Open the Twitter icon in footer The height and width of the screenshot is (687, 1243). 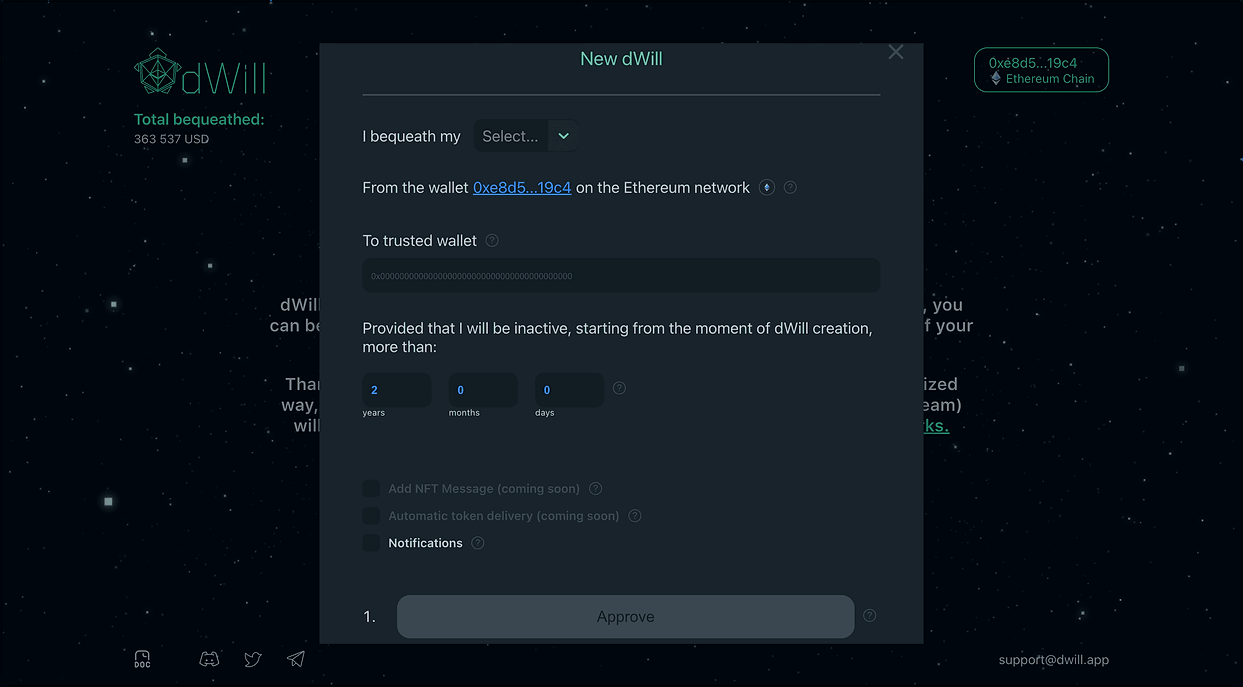(x=253, y=659)
